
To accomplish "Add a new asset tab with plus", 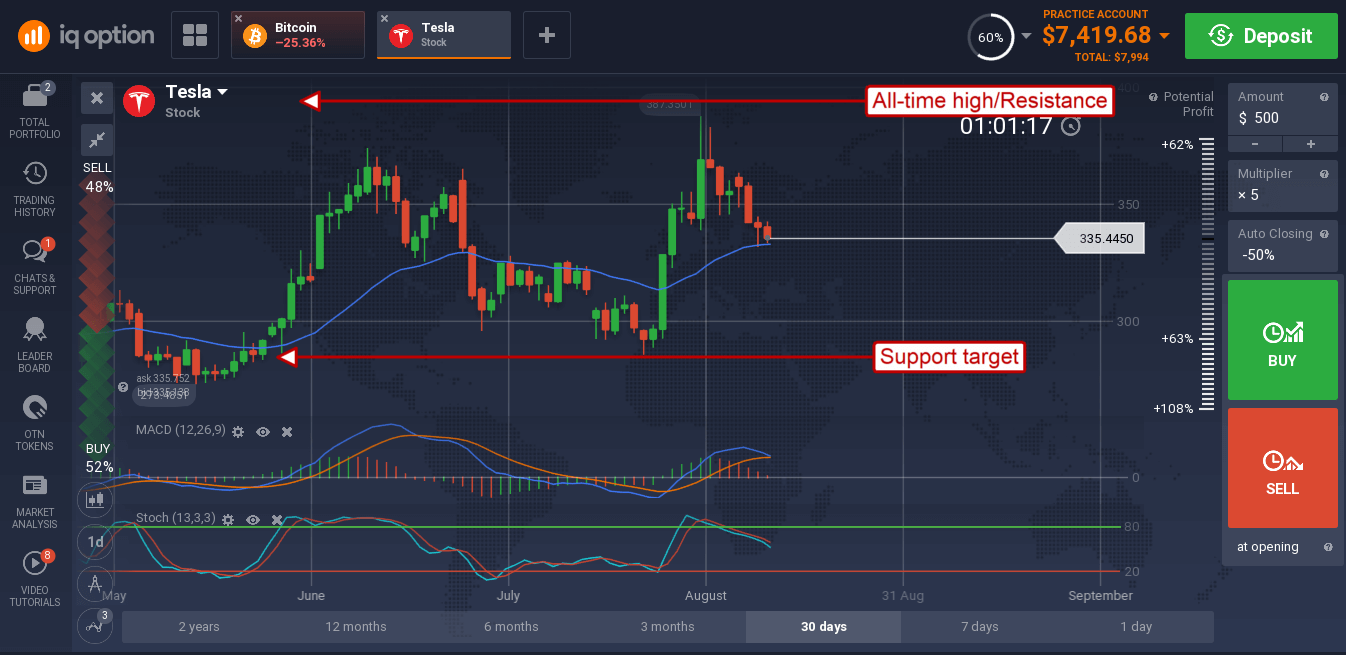I will click(547, 36).
